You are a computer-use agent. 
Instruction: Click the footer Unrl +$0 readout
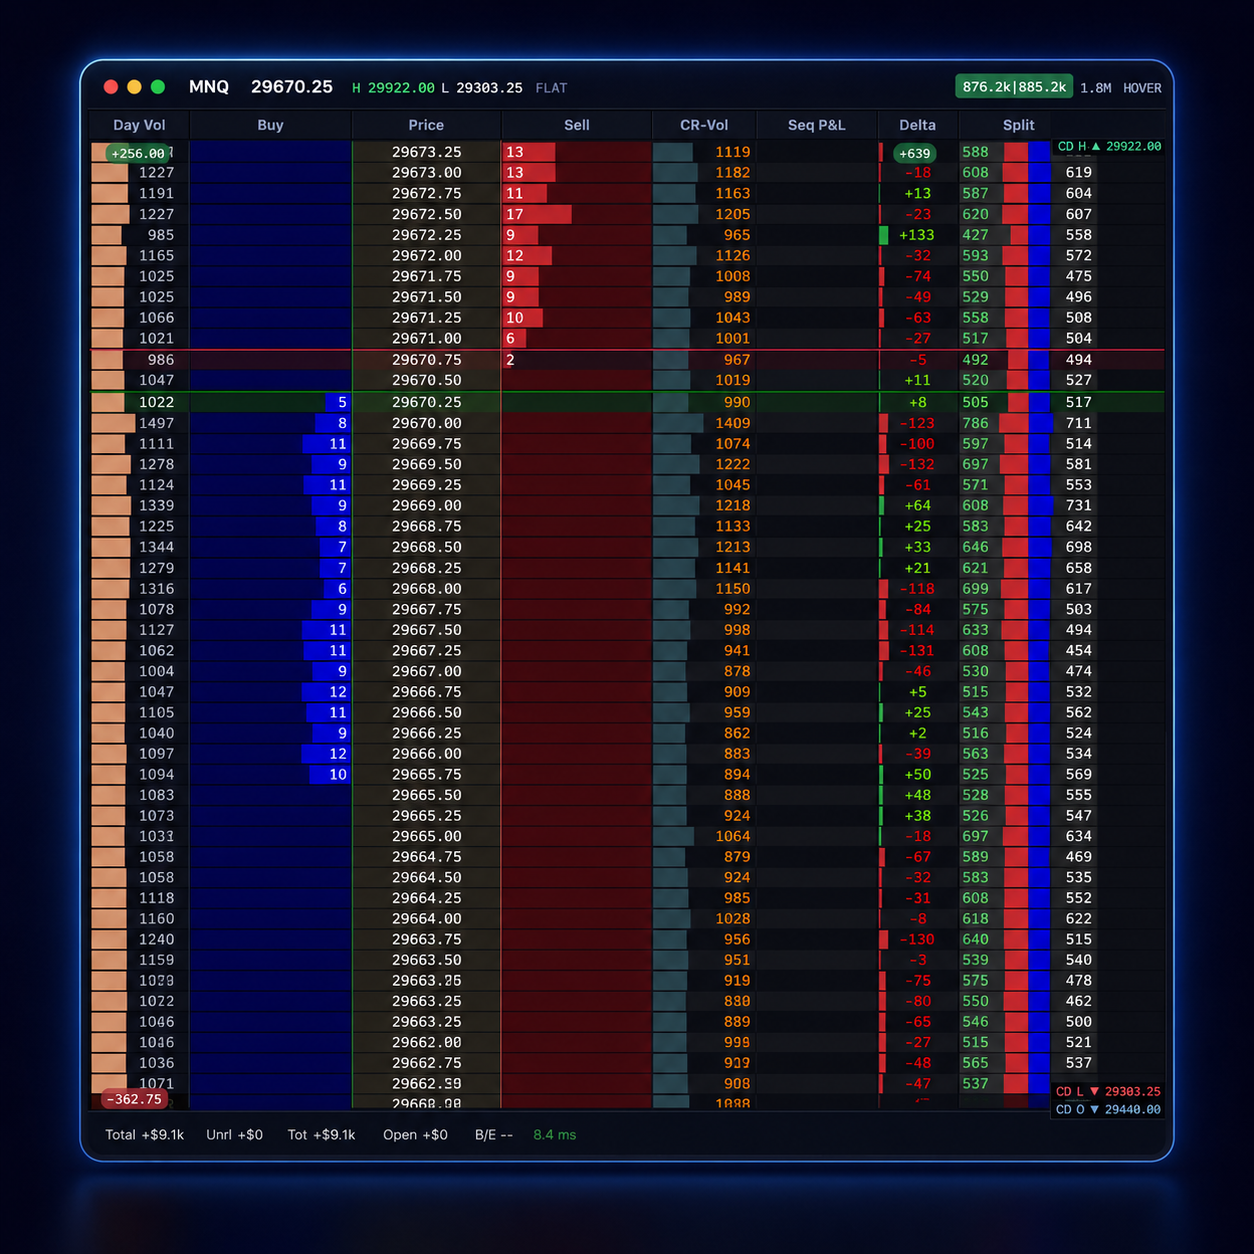click(x=235, y=1135)
